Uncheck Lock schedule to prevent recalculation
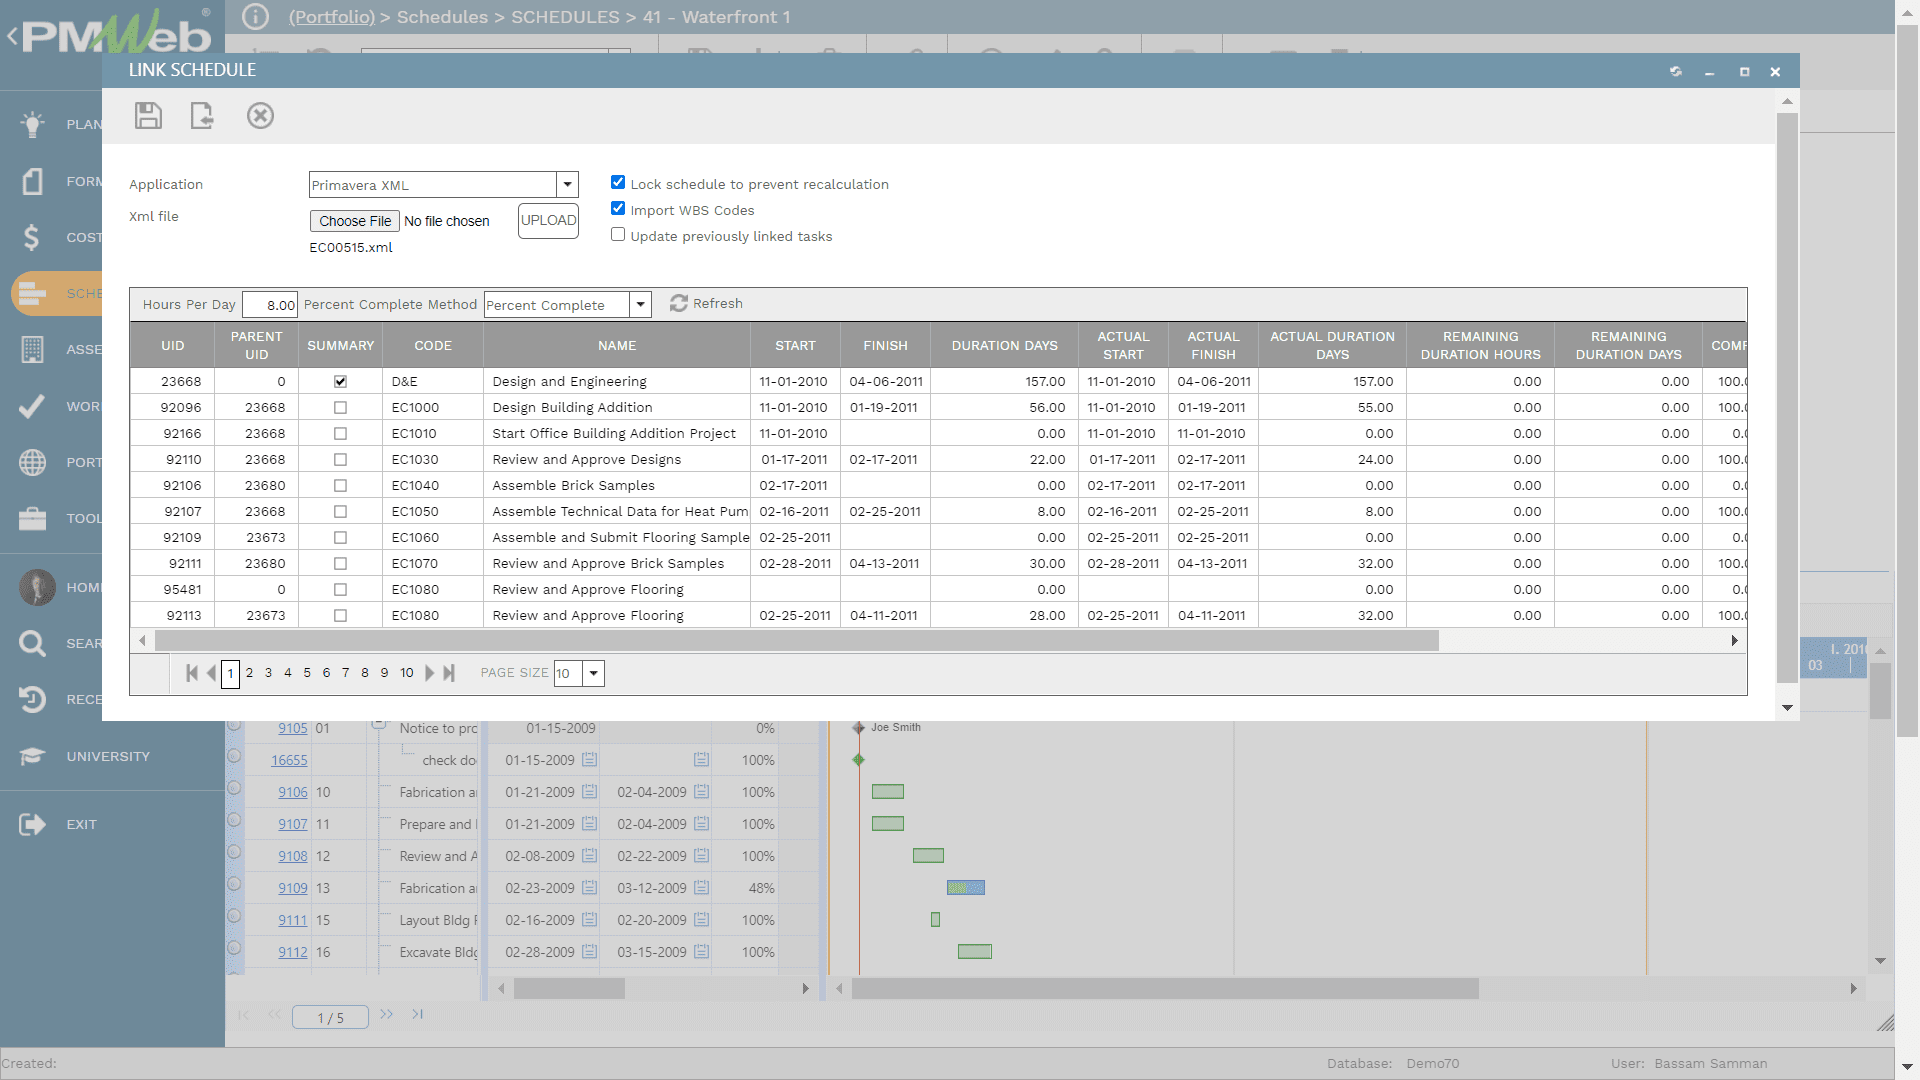Viewport: 1920px width, 1080px height. 618,182
